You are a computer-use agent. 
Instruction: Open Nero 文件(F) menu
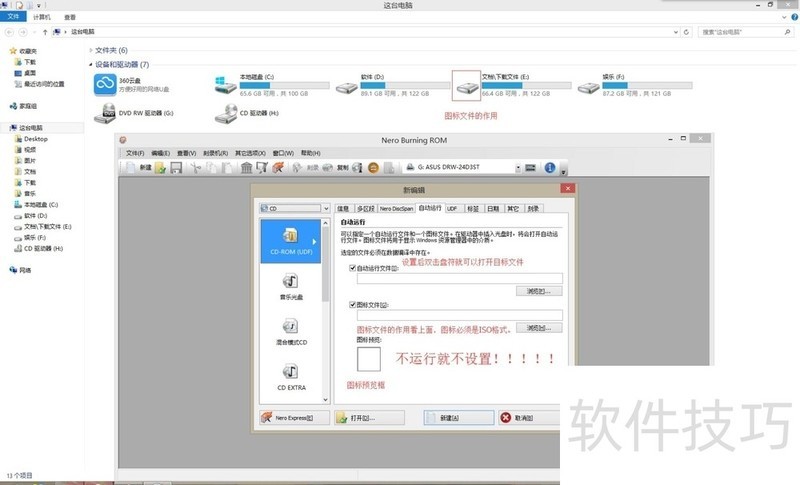click(x=135, y=153)
